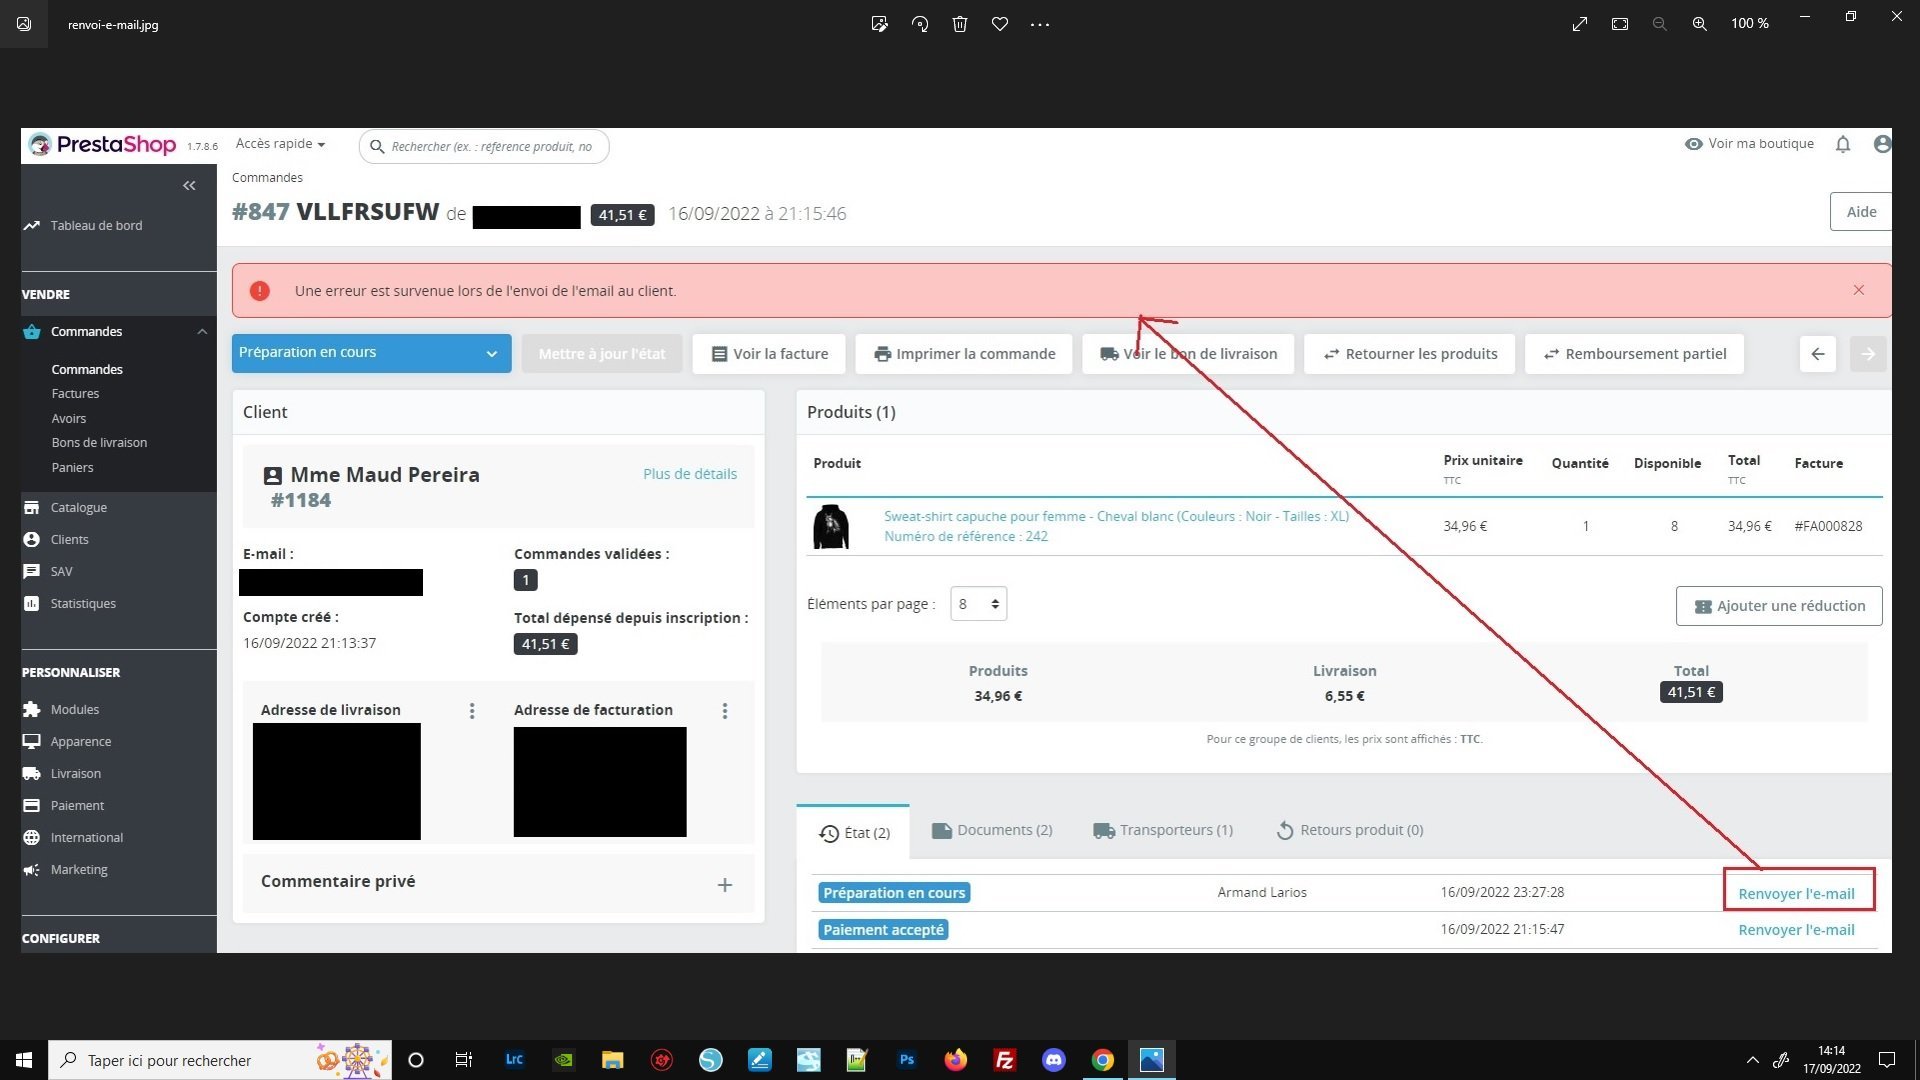Screen dimensions: 1920x1080
Task: Click the user account avatar icon
Action: tap(1881, 145)
